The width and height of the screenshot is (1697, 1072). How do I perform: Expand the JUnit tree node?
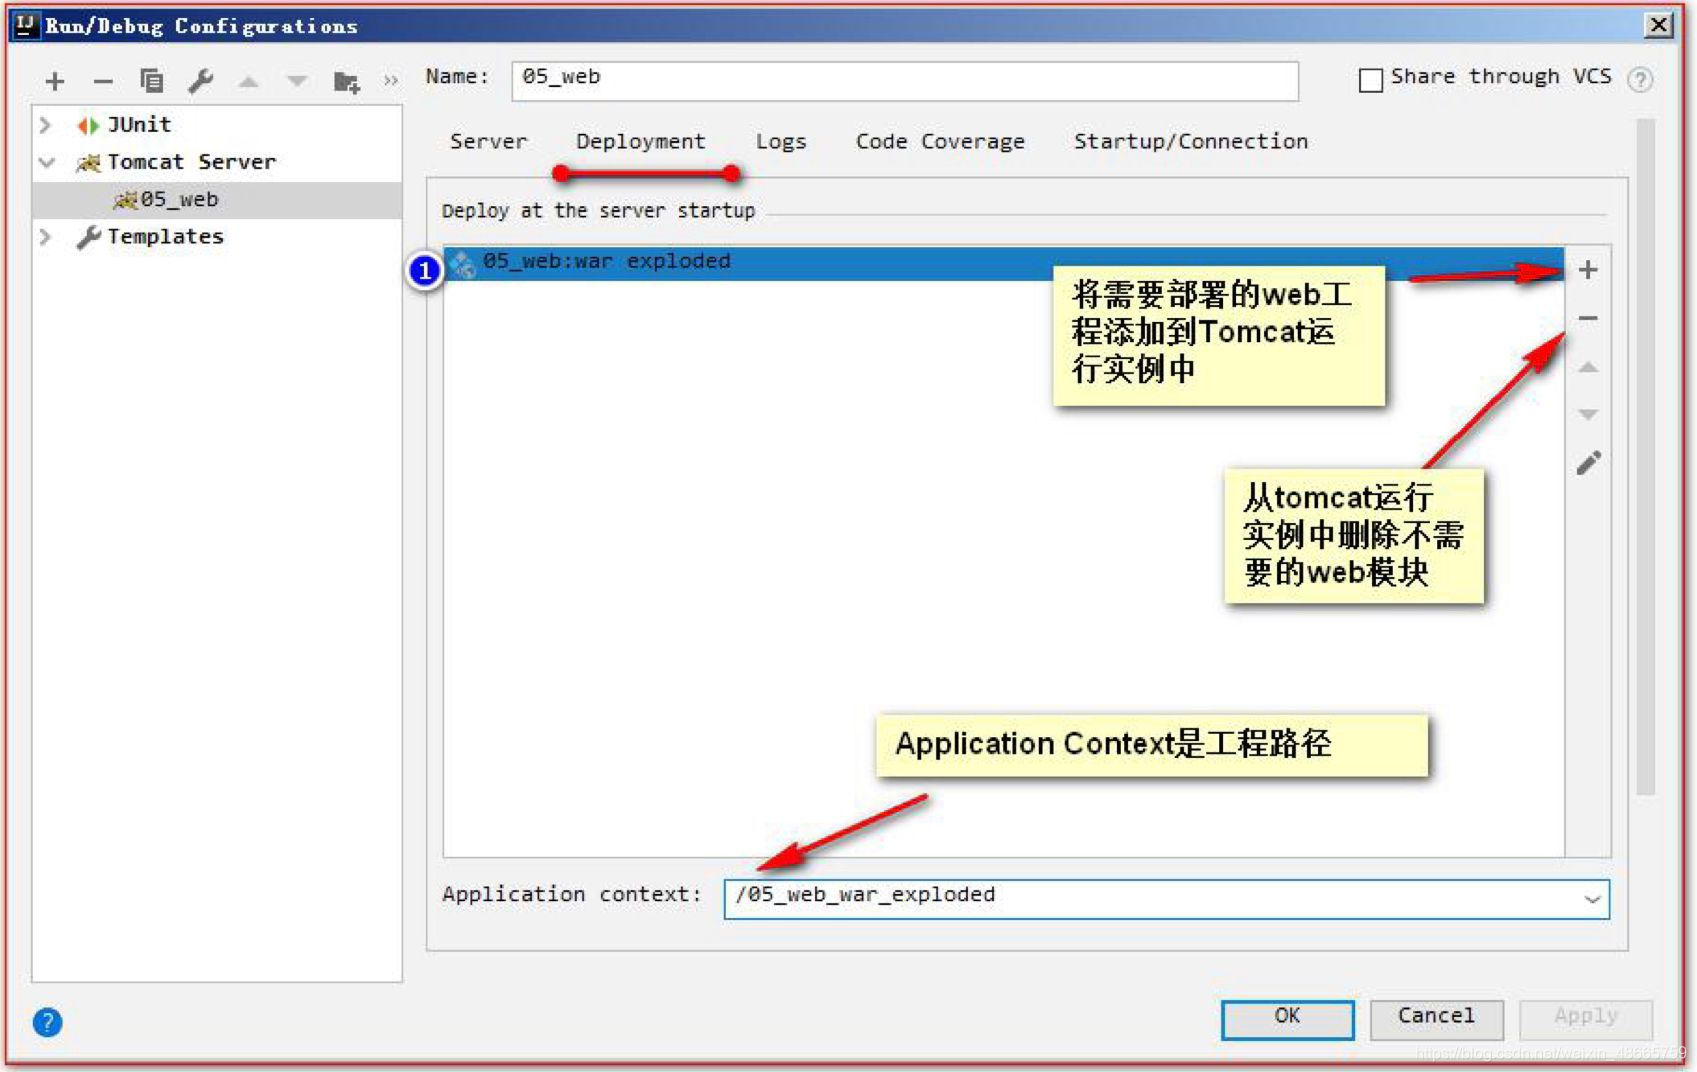46,125
